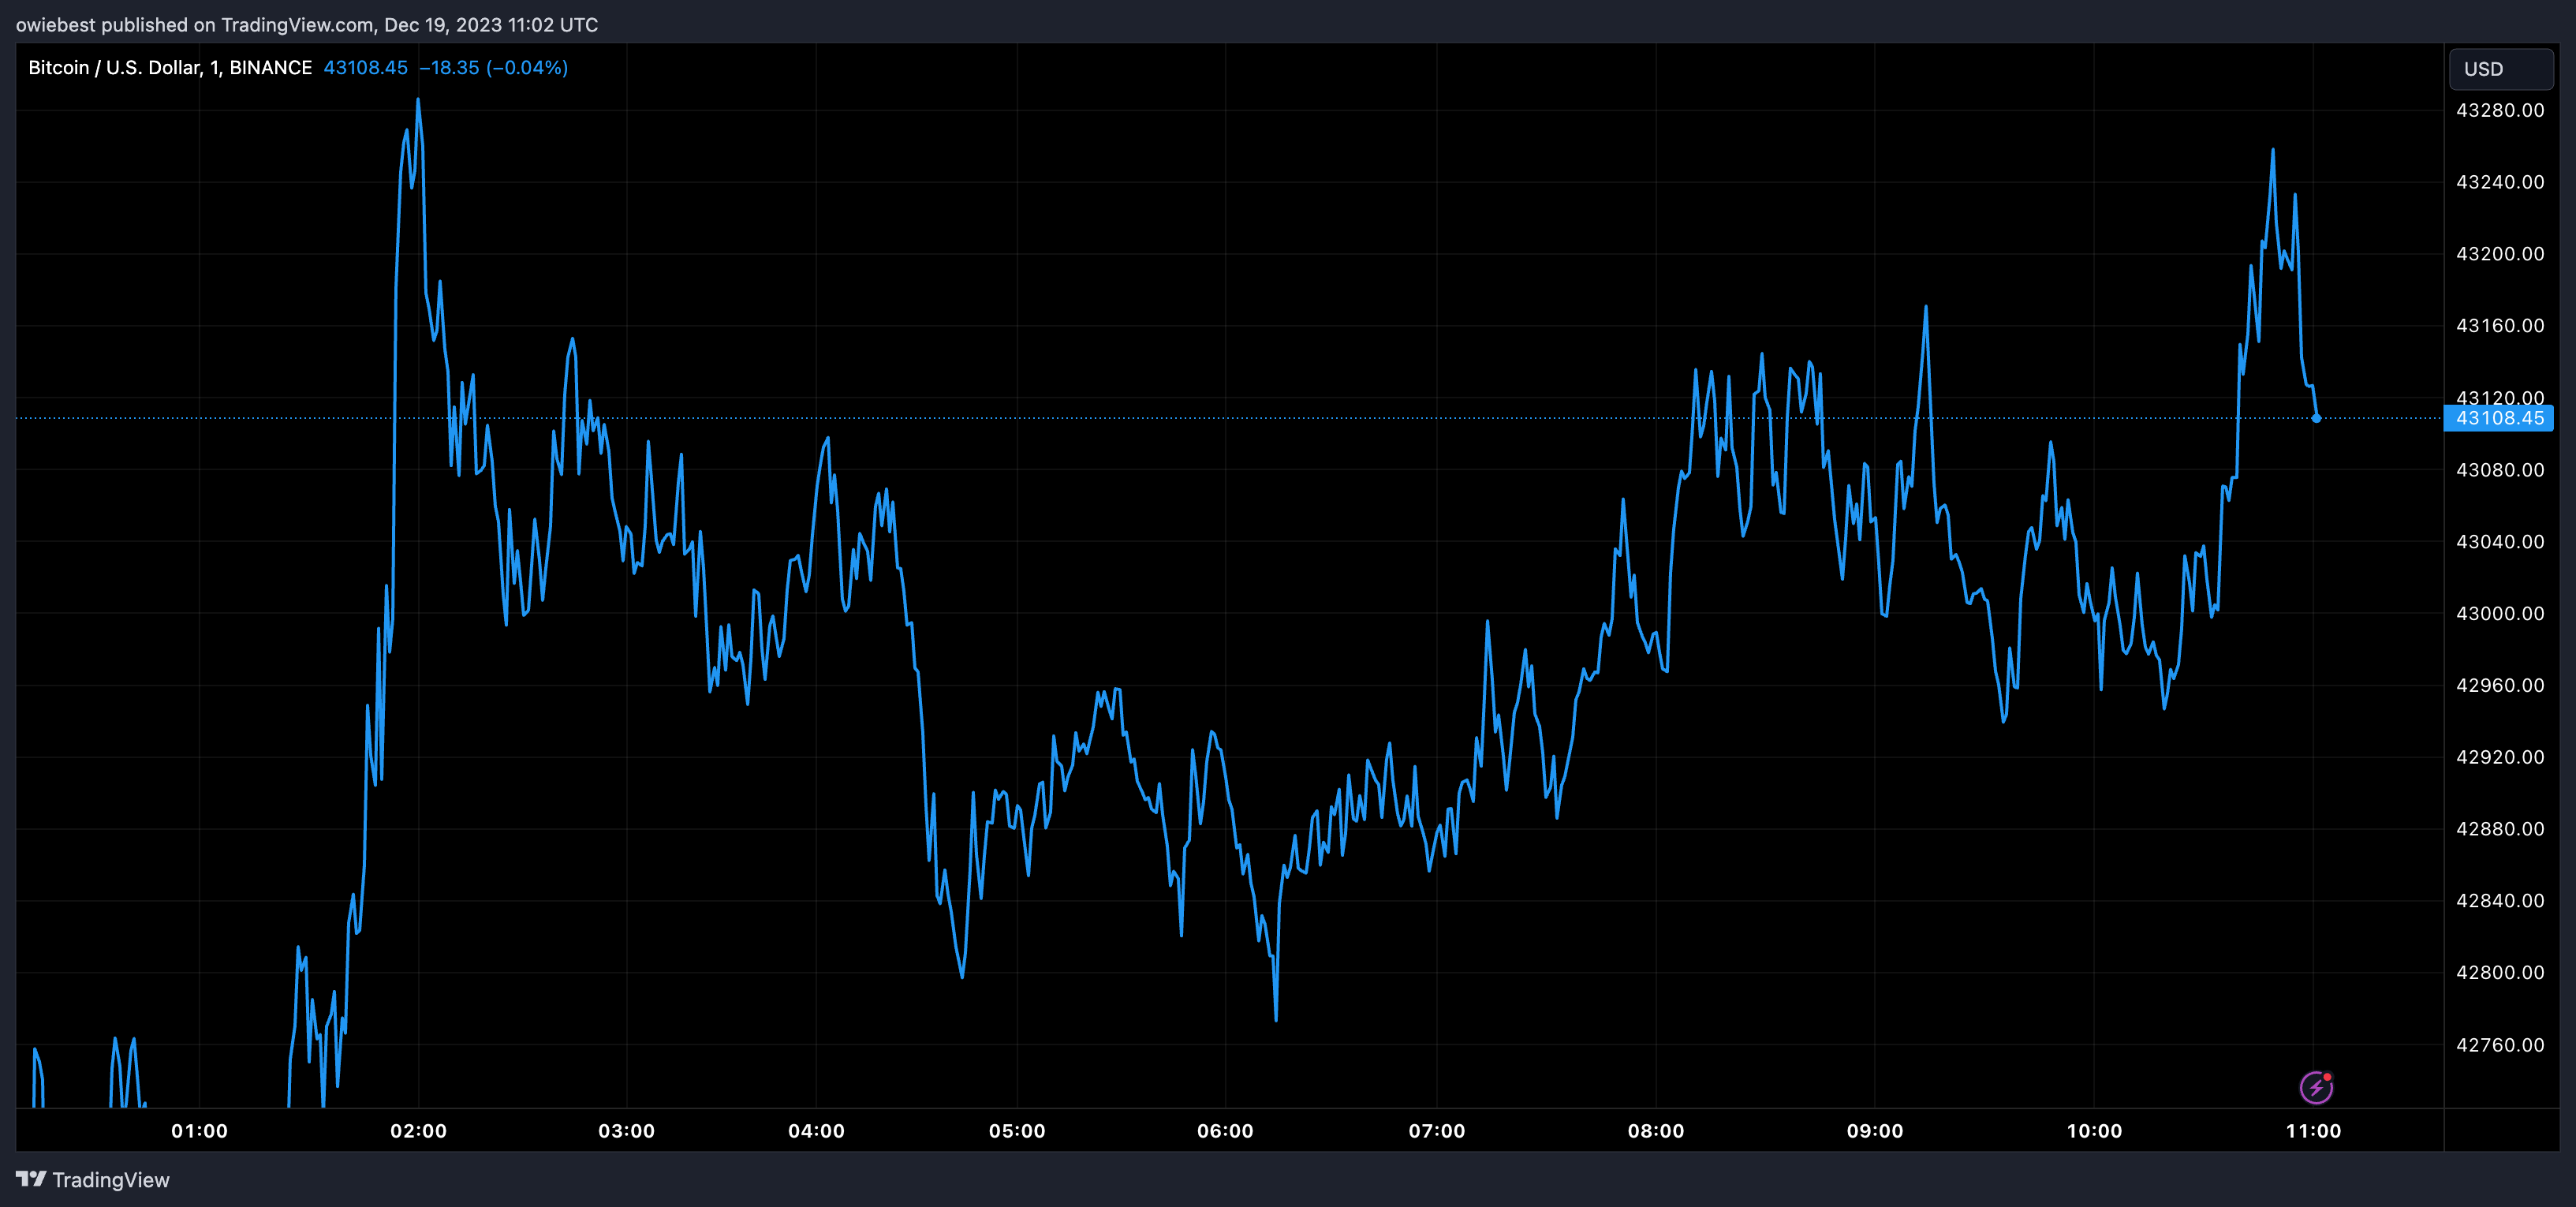Click the 43040.00 price axis label

pos(2500,542)
